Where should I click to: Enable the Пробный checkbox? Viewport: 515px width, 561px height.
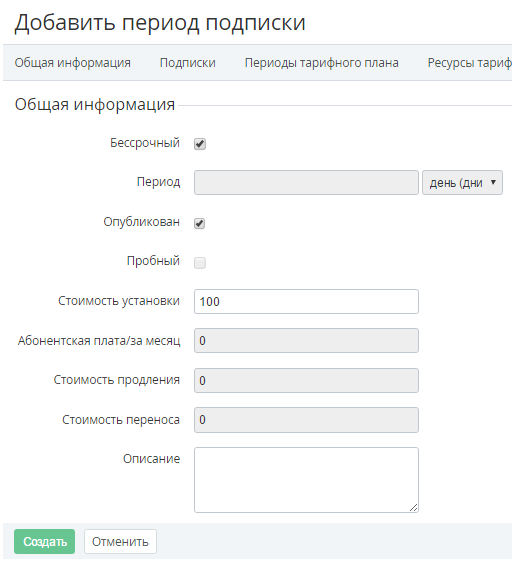click(x=200, y=263)
